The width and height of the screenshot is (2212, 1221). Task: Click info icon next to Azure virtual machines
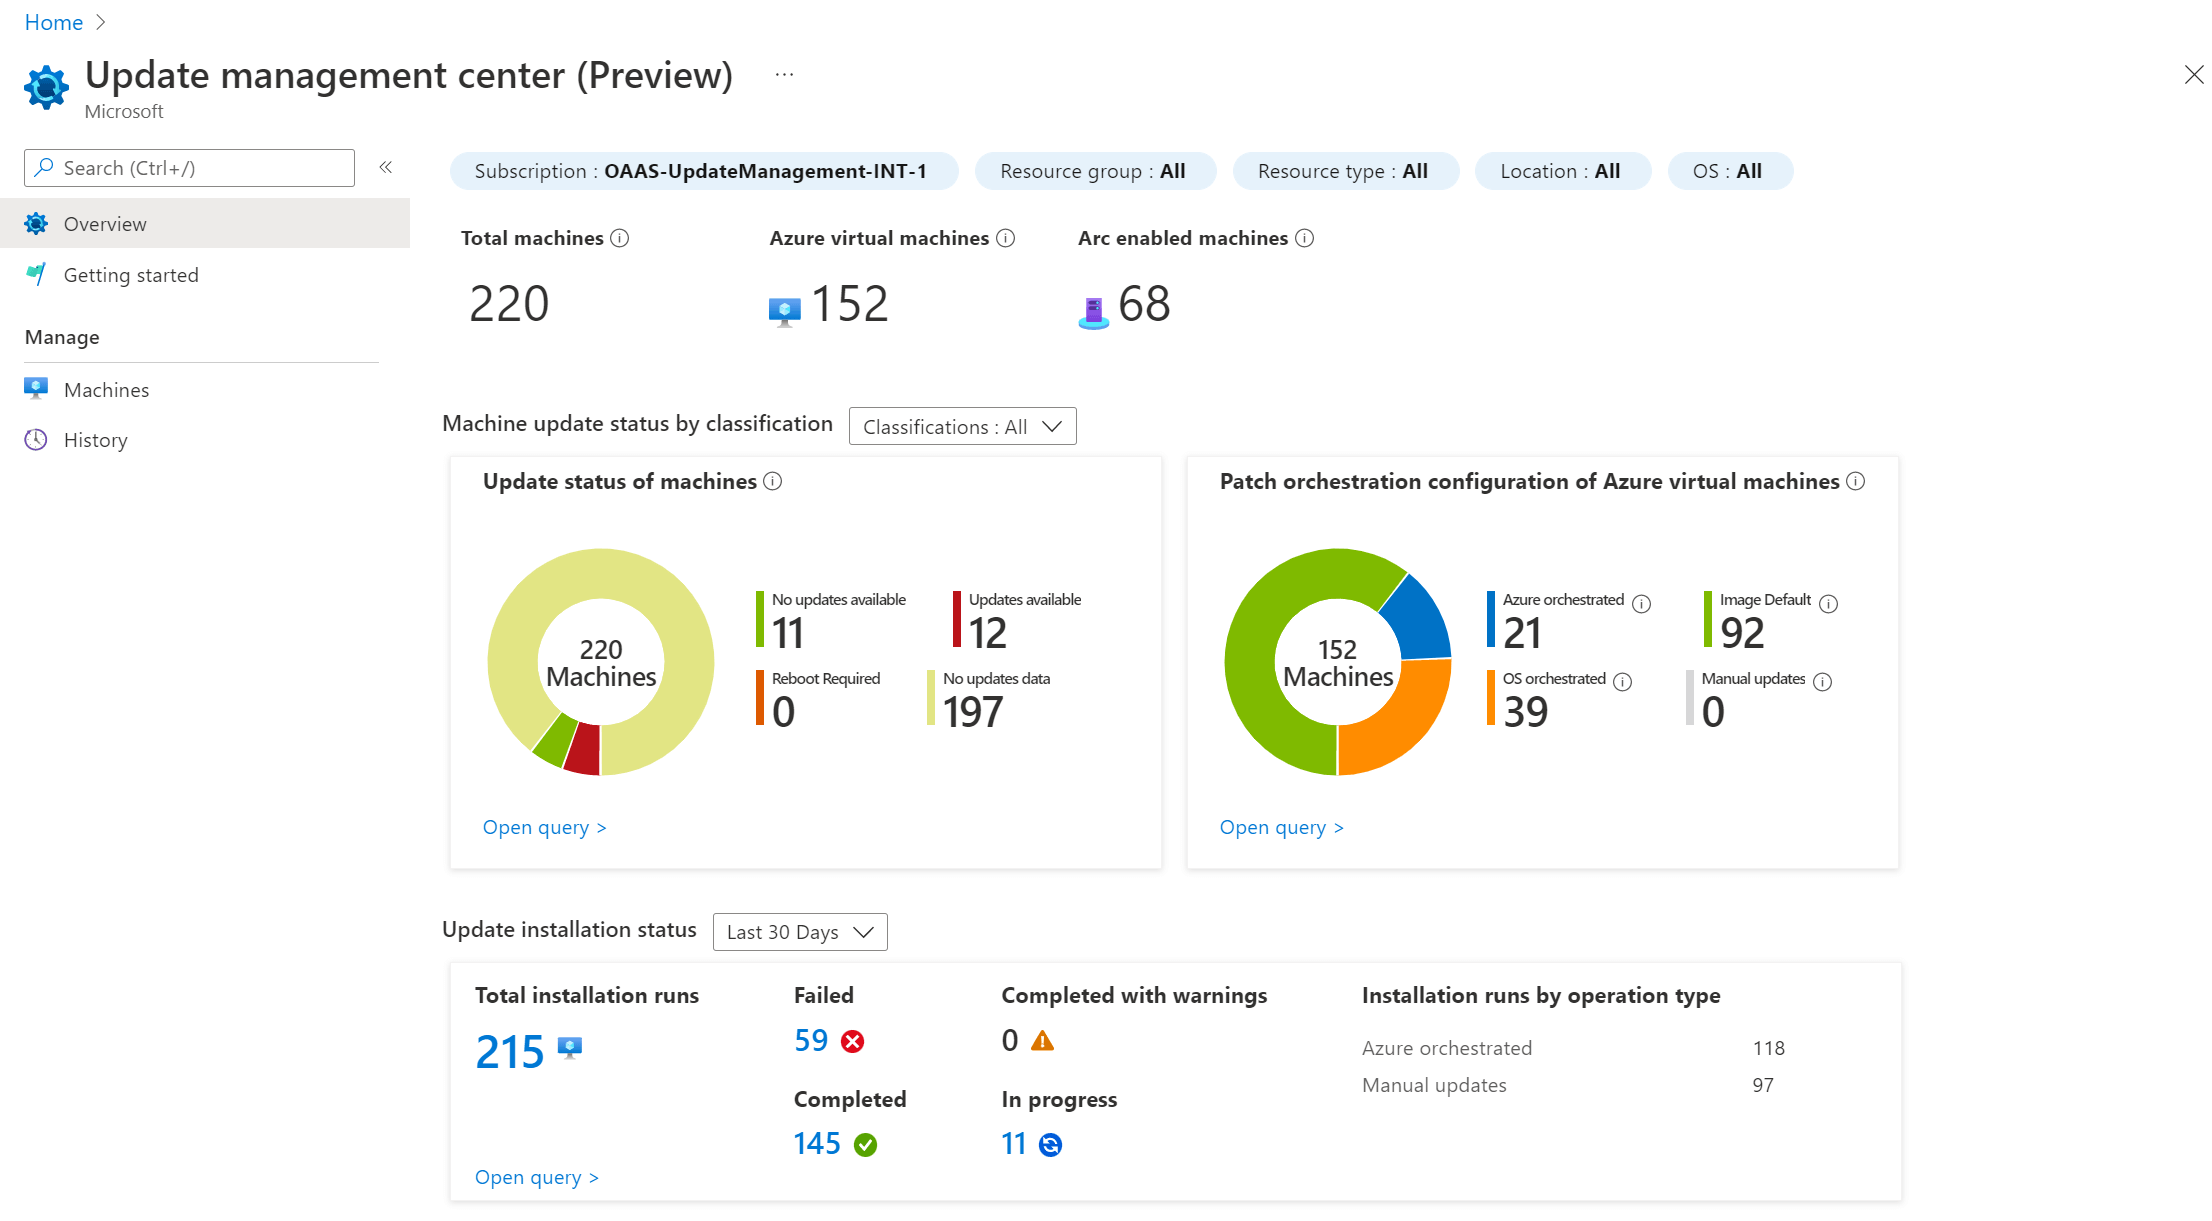click(1006, 238)
